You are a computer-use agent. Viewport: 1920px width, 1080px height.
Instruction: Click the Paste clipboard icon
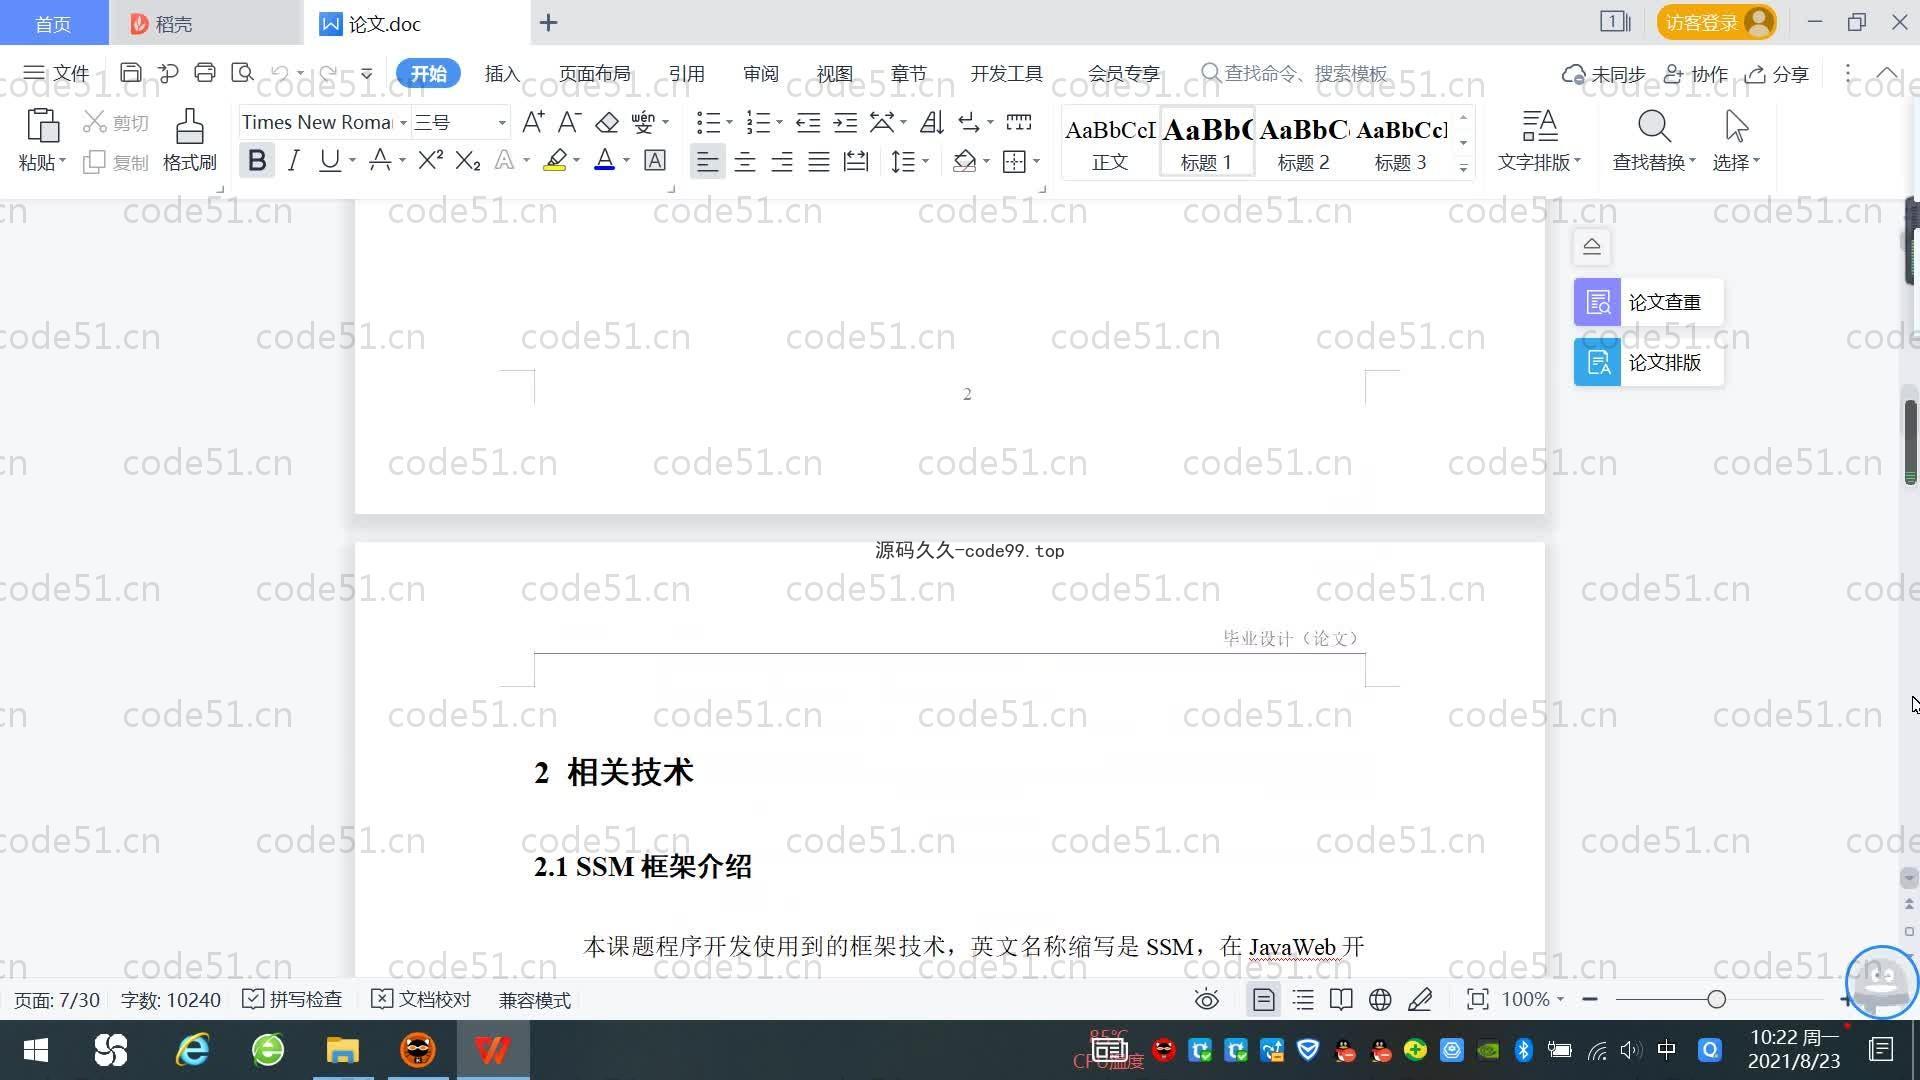coord(42,127)
